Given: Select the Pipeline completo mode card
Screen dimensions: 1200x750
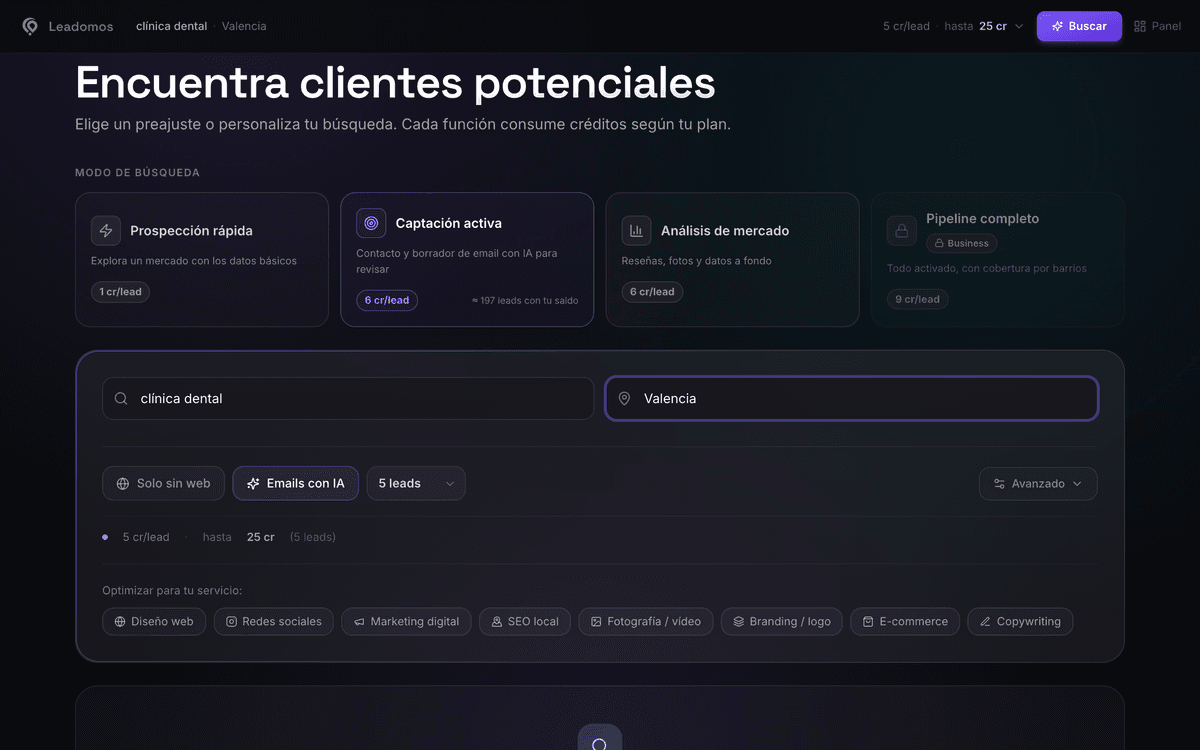Looking at the screenshot, I should click(998, 260).
